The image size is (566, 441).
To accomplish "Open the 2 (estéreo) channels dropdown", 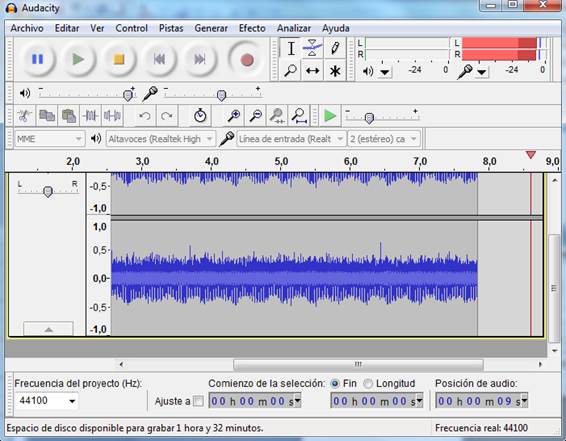I will [x=384, y=139].
